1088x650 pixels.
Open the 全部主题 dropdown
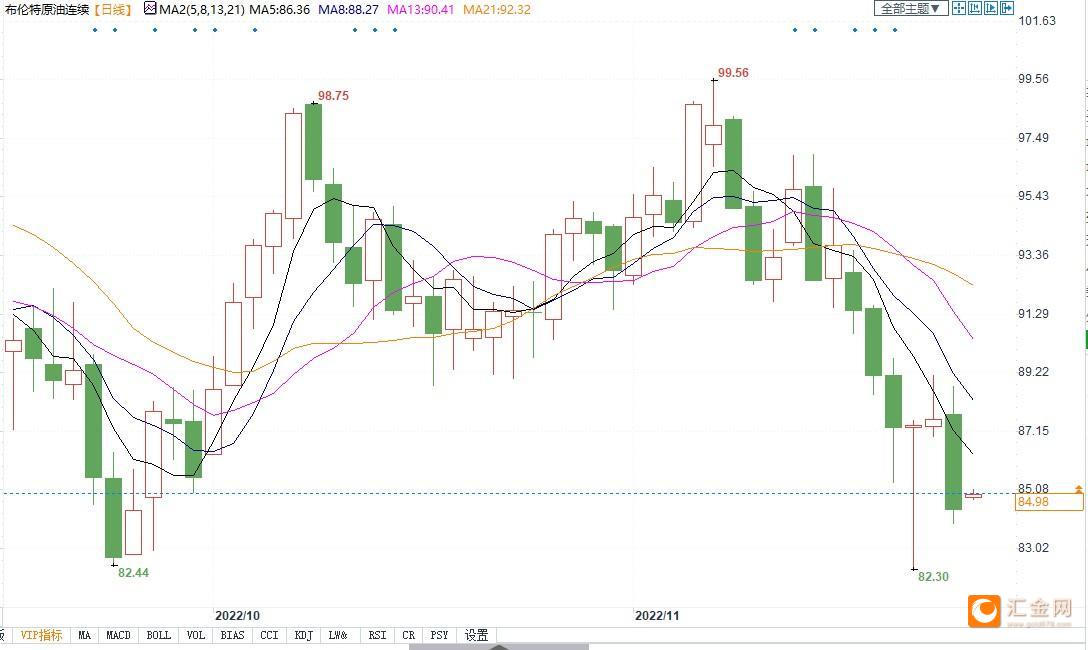pyautogui.click(x=911, y=8)
